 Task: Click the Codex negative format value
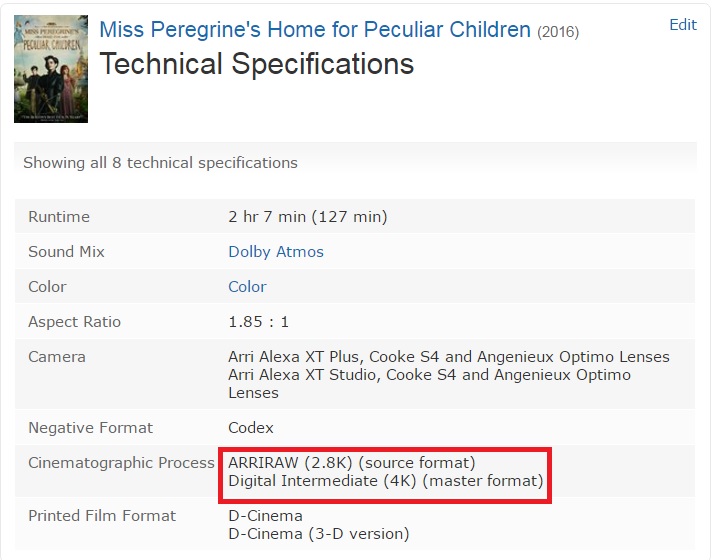pyautogui.click(x=251, y=428)
